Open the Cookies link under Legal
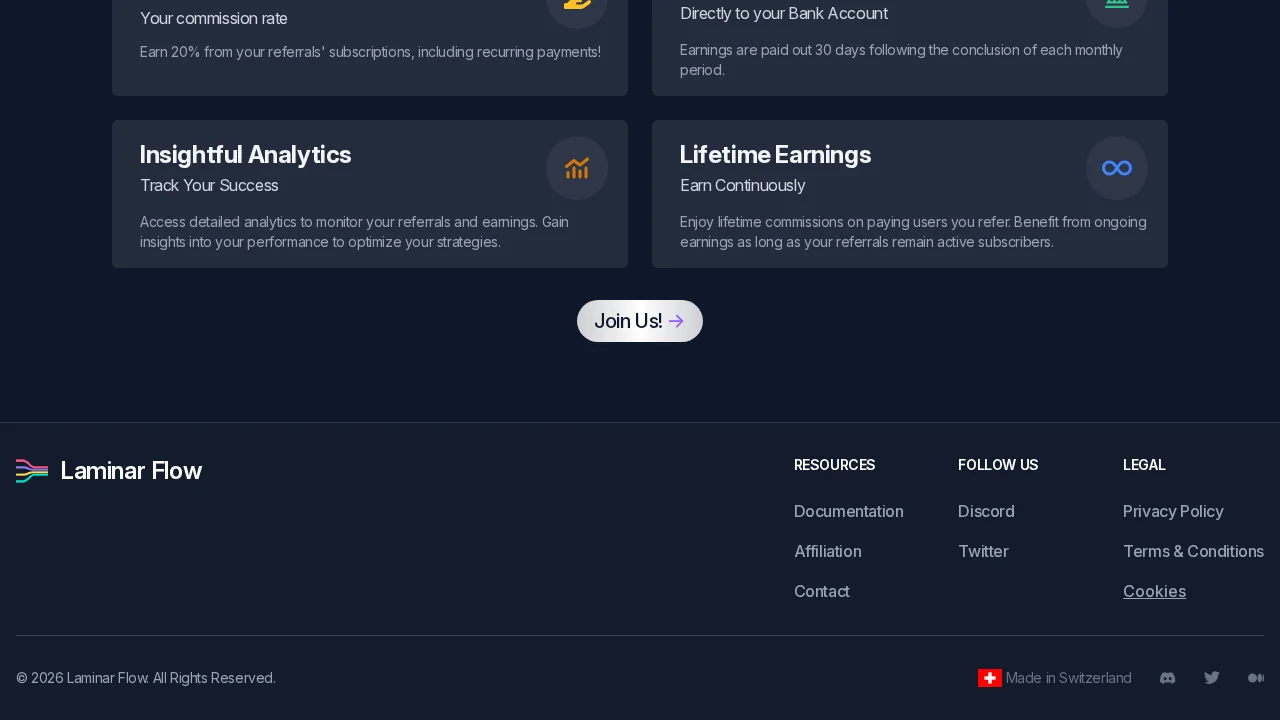 tap(1154, 591)
